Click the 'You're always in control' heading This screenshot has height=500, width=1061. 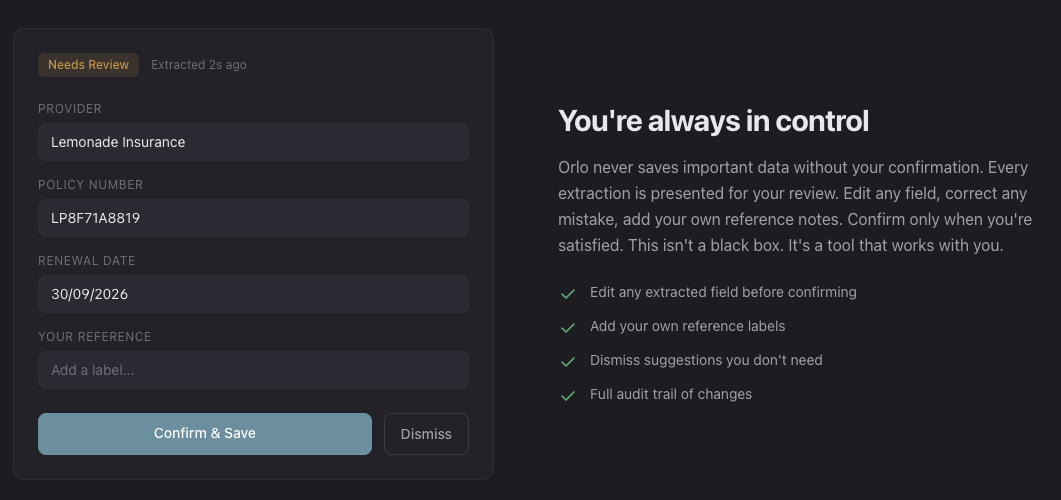click(x=713, y=121)
